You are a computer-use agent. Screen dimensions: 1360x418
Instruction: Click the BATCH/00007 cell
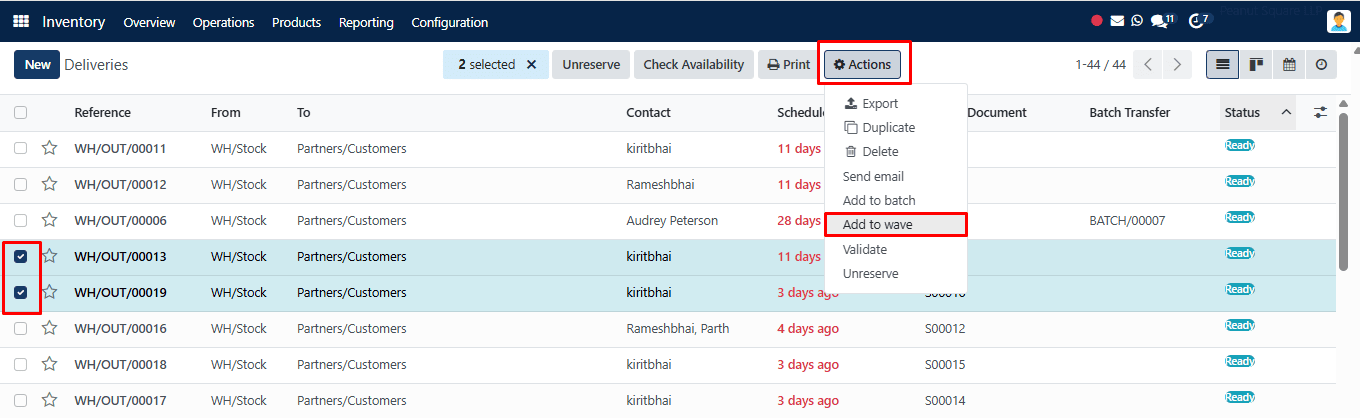coord(1127,221)
